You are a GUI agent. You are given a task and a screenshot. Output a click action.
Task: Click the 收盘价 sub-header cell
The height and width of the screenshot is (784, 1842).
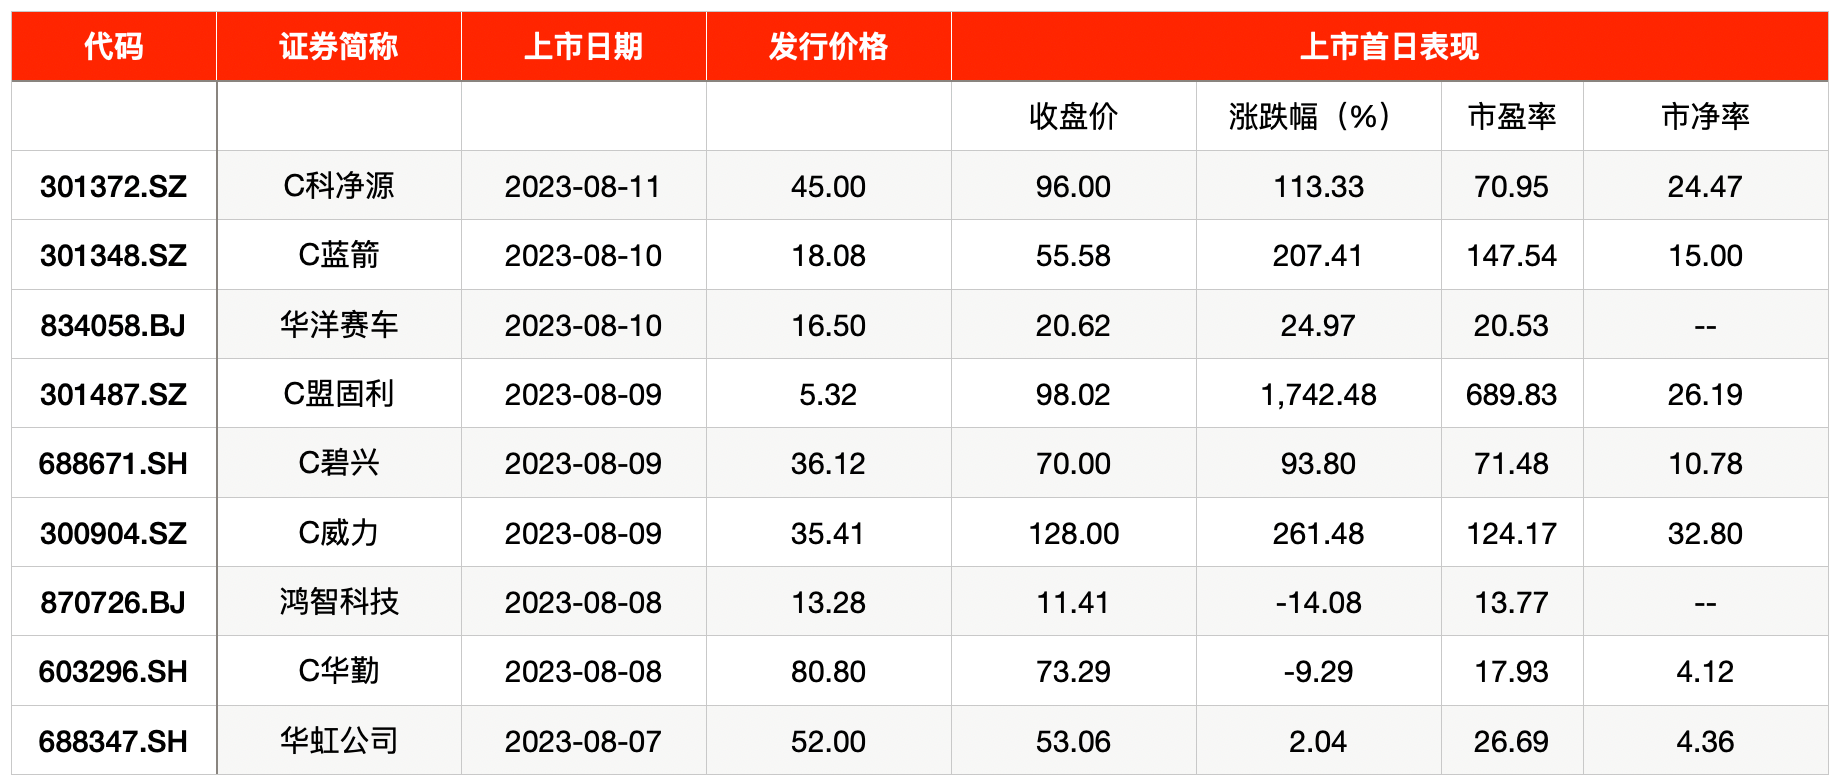(1073, 116)
